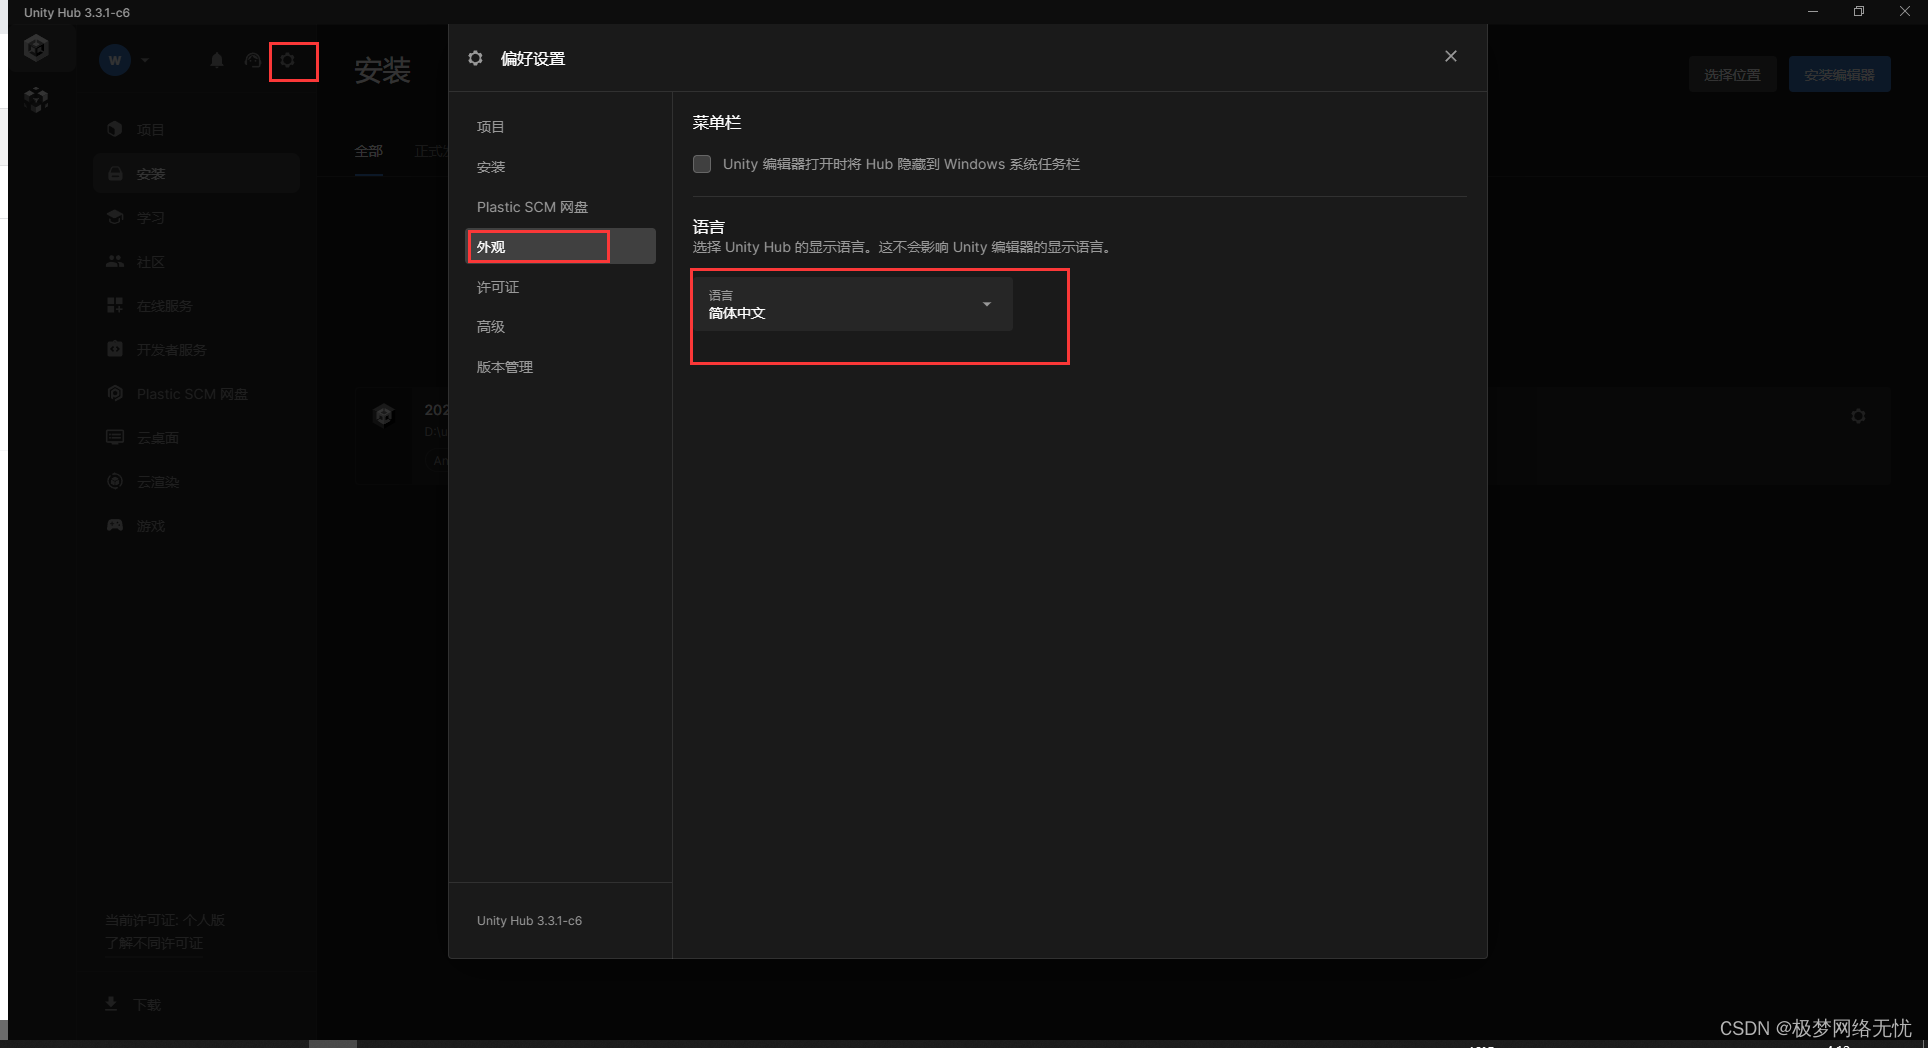Open 游戏 in the Hub sidebar
1928x1048 pixels.
[196, 525]
